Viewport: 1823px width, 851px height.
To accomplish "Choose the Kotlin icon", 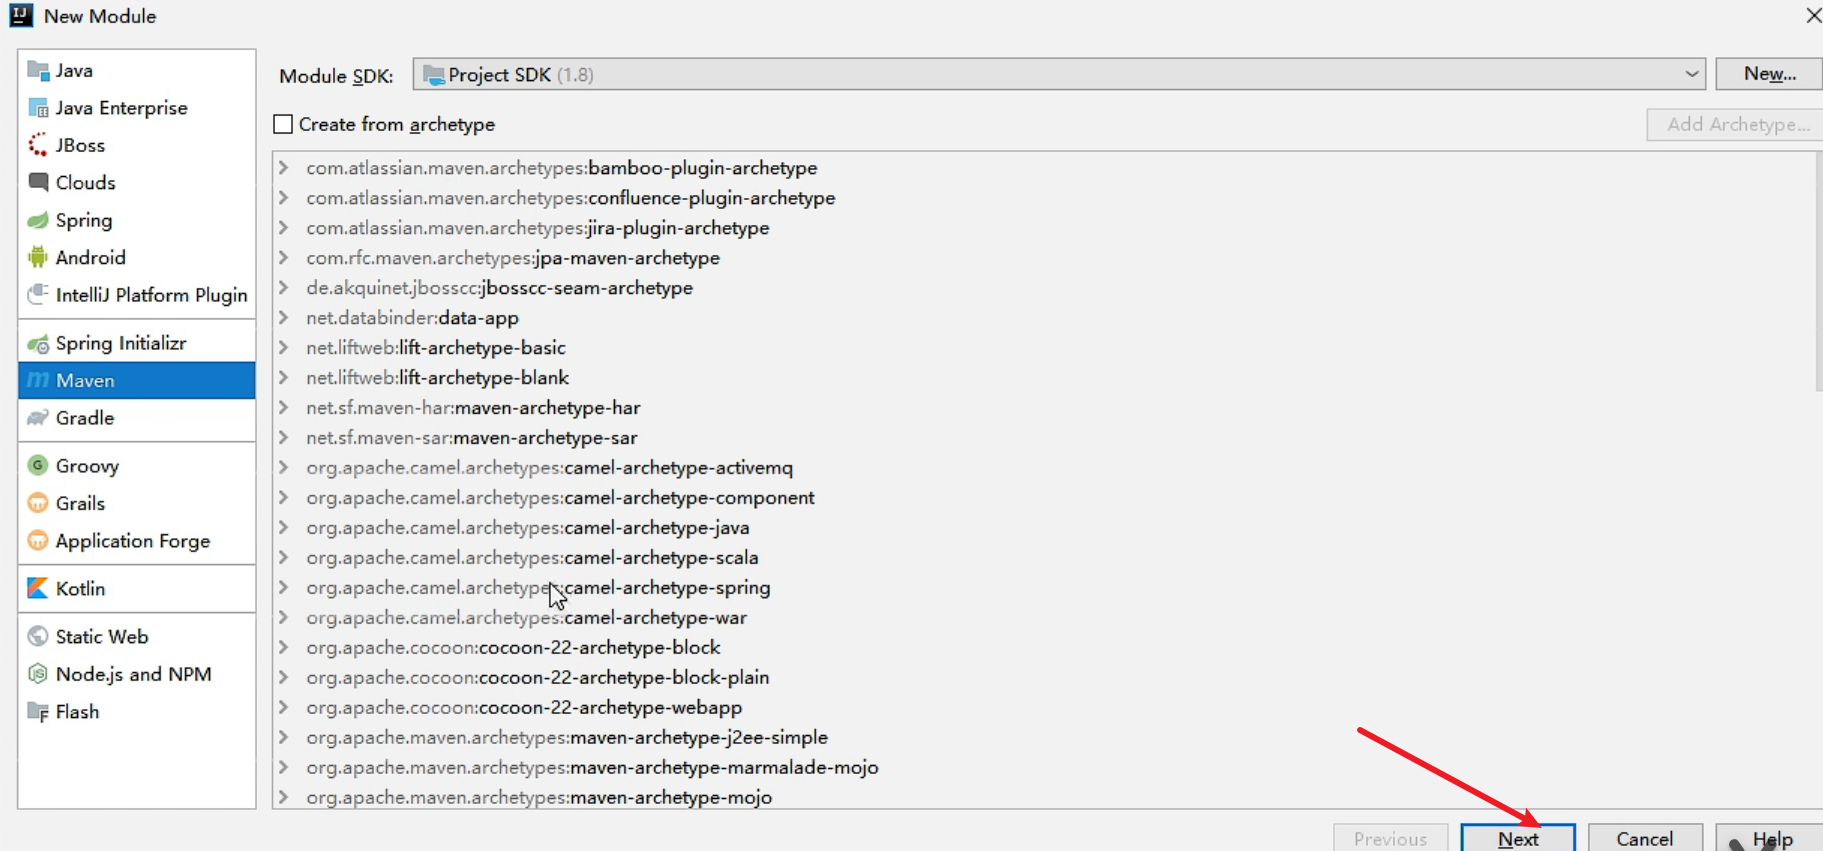I will click(38, 588).
